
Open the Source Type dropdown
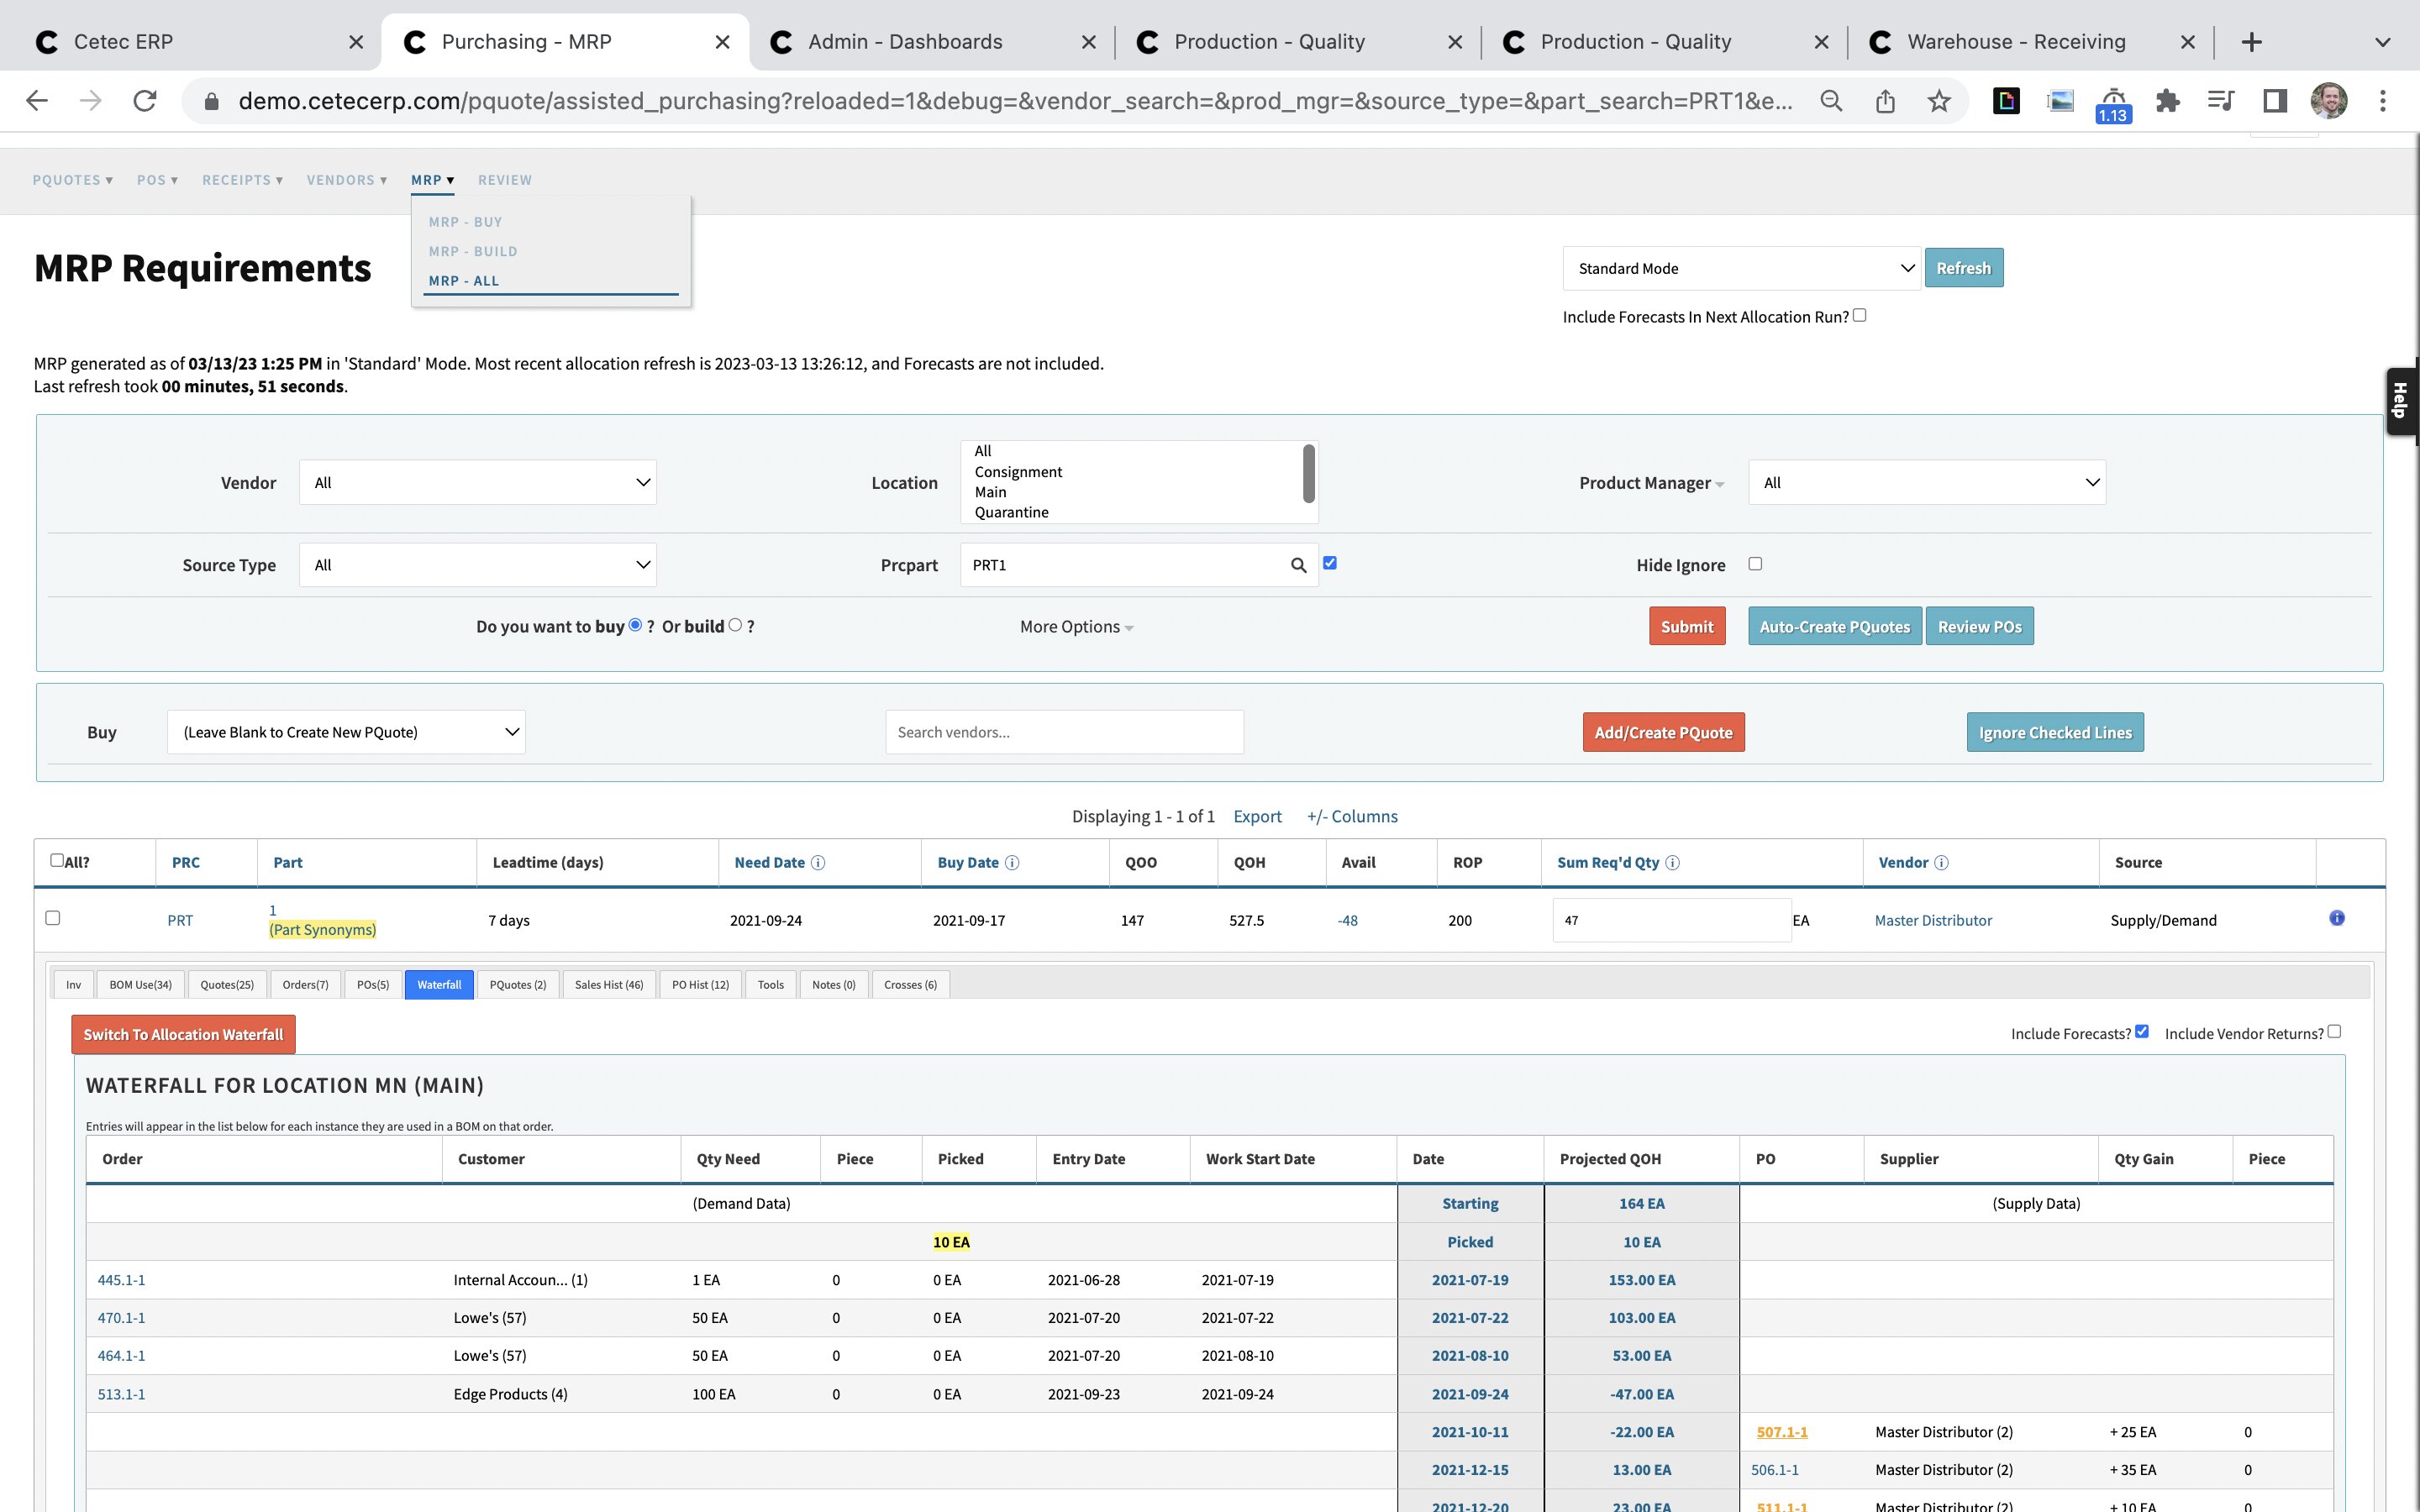[x=478, y=565]
